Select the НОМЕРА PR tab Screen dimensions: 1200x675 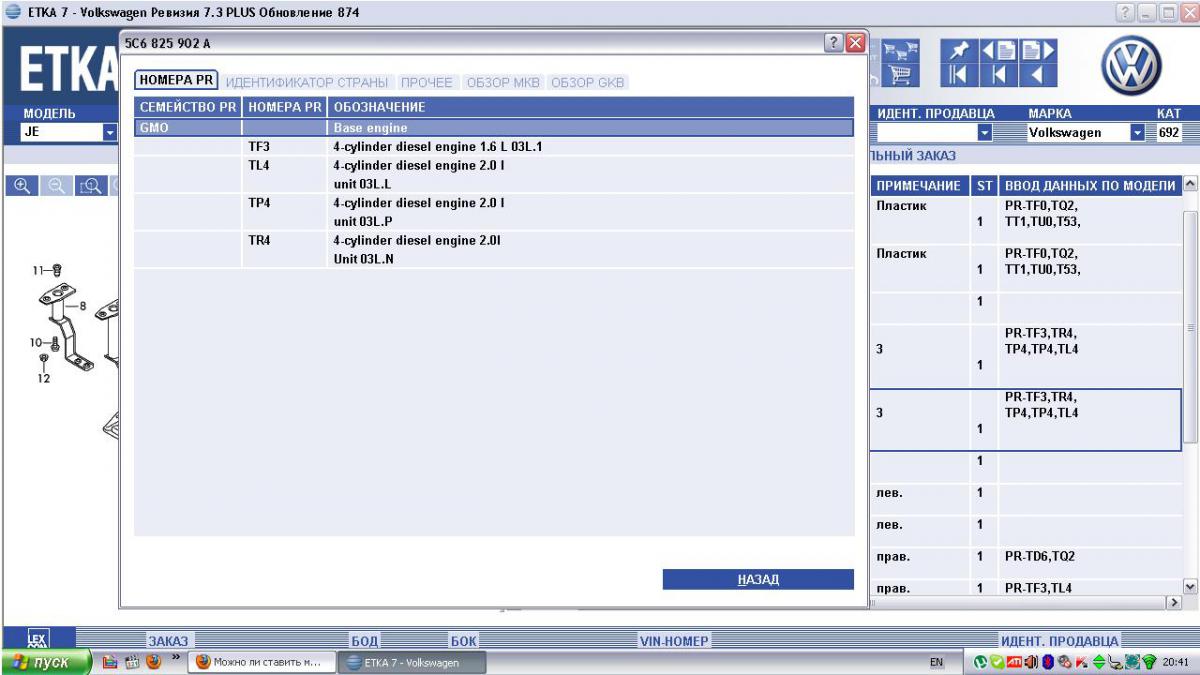pyautogui.click(x=176, y=81)
